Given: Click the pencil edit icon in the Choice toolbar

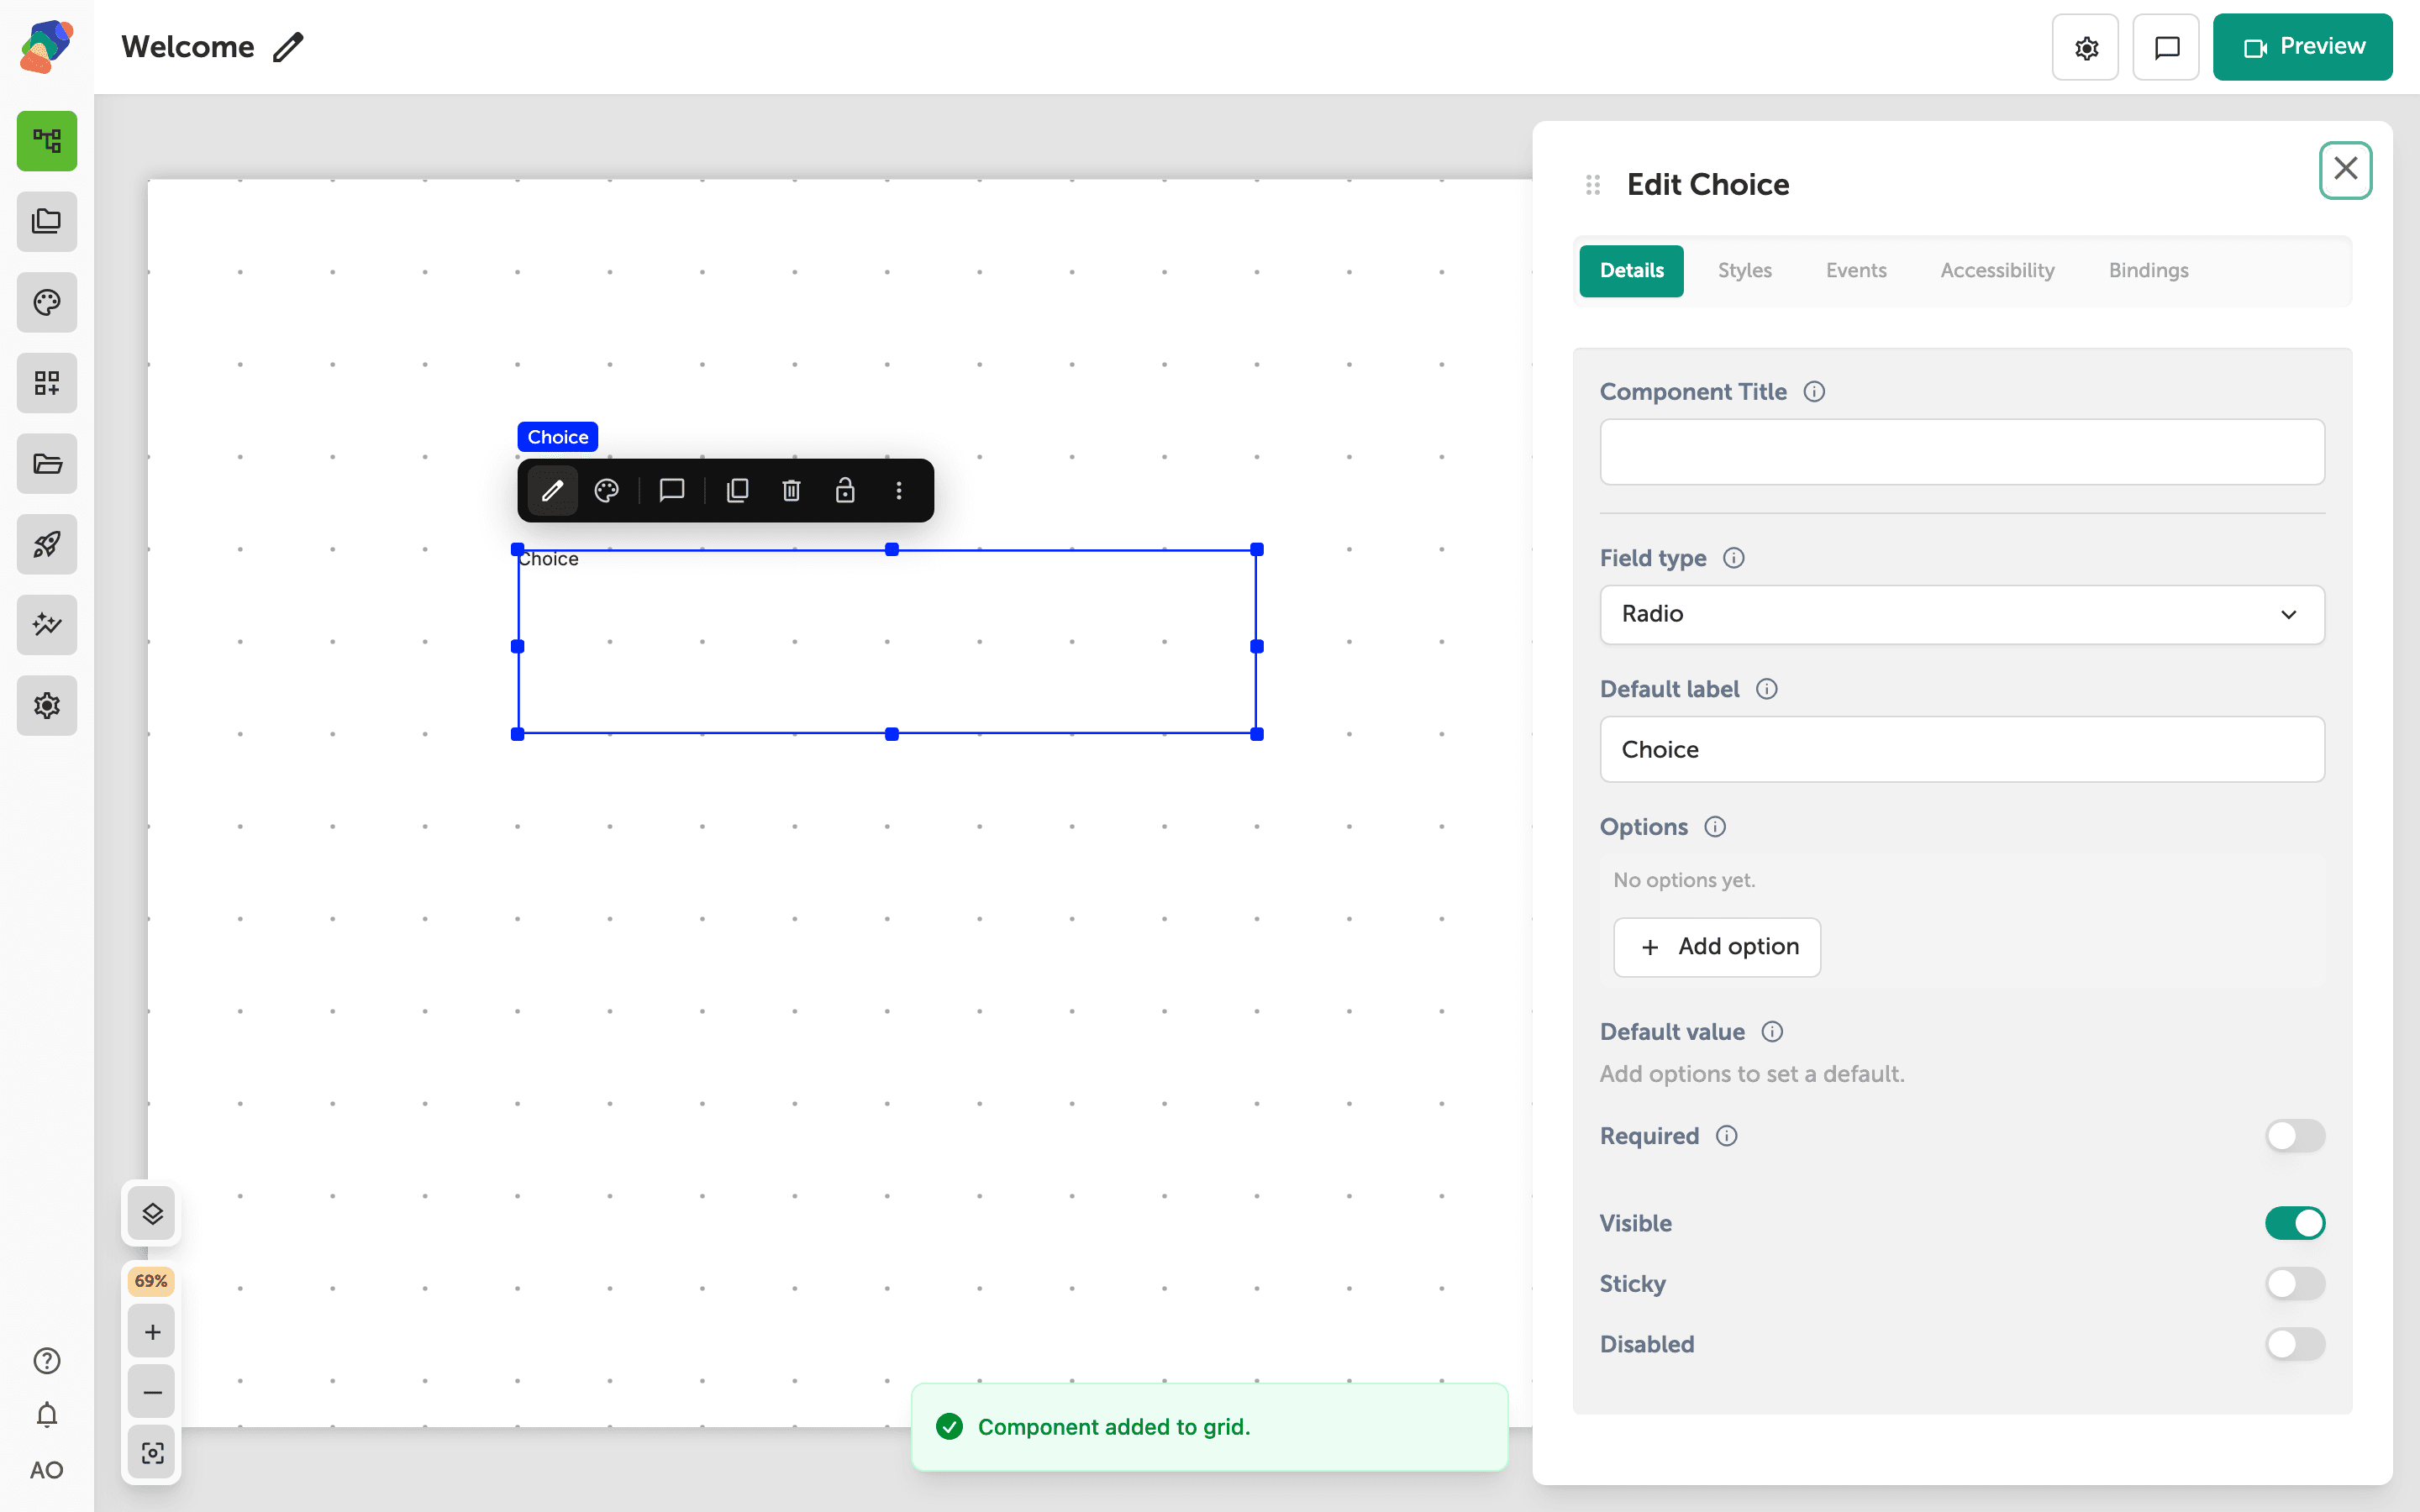Looking at the screenshot, I should click(x=553, y=490).
